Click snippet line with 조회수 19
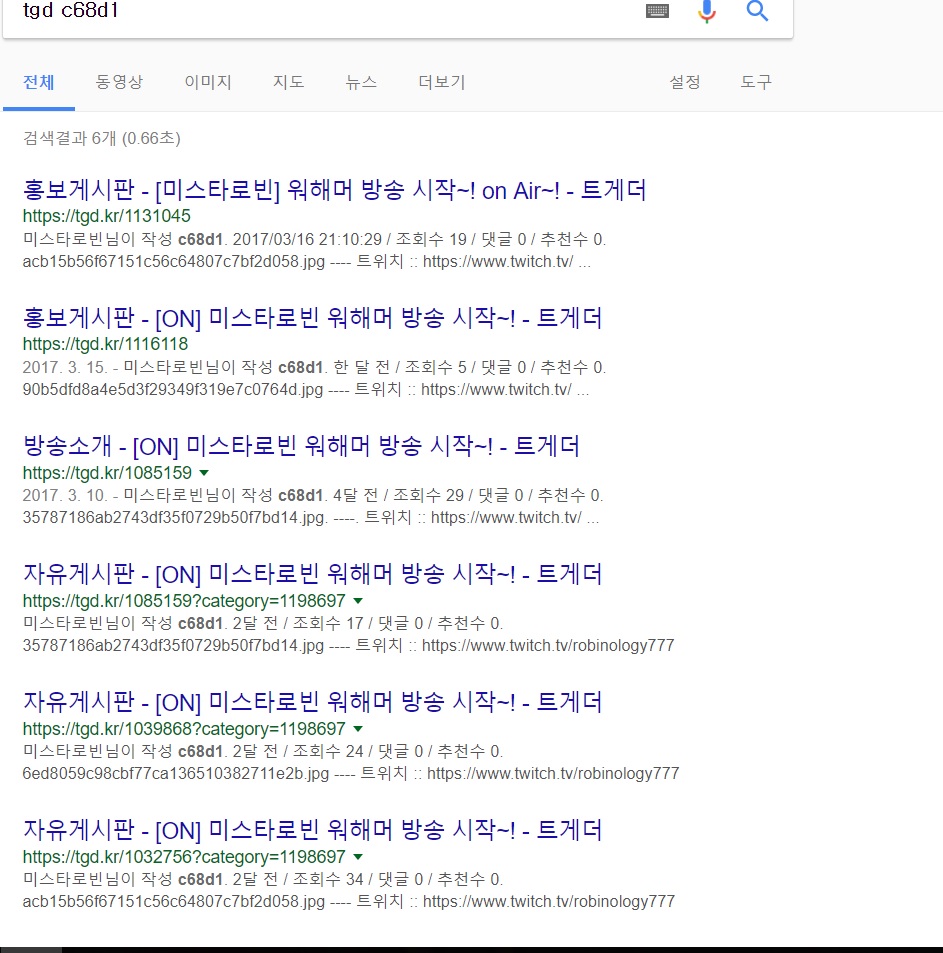943x953 pixels. click(314, 239)
